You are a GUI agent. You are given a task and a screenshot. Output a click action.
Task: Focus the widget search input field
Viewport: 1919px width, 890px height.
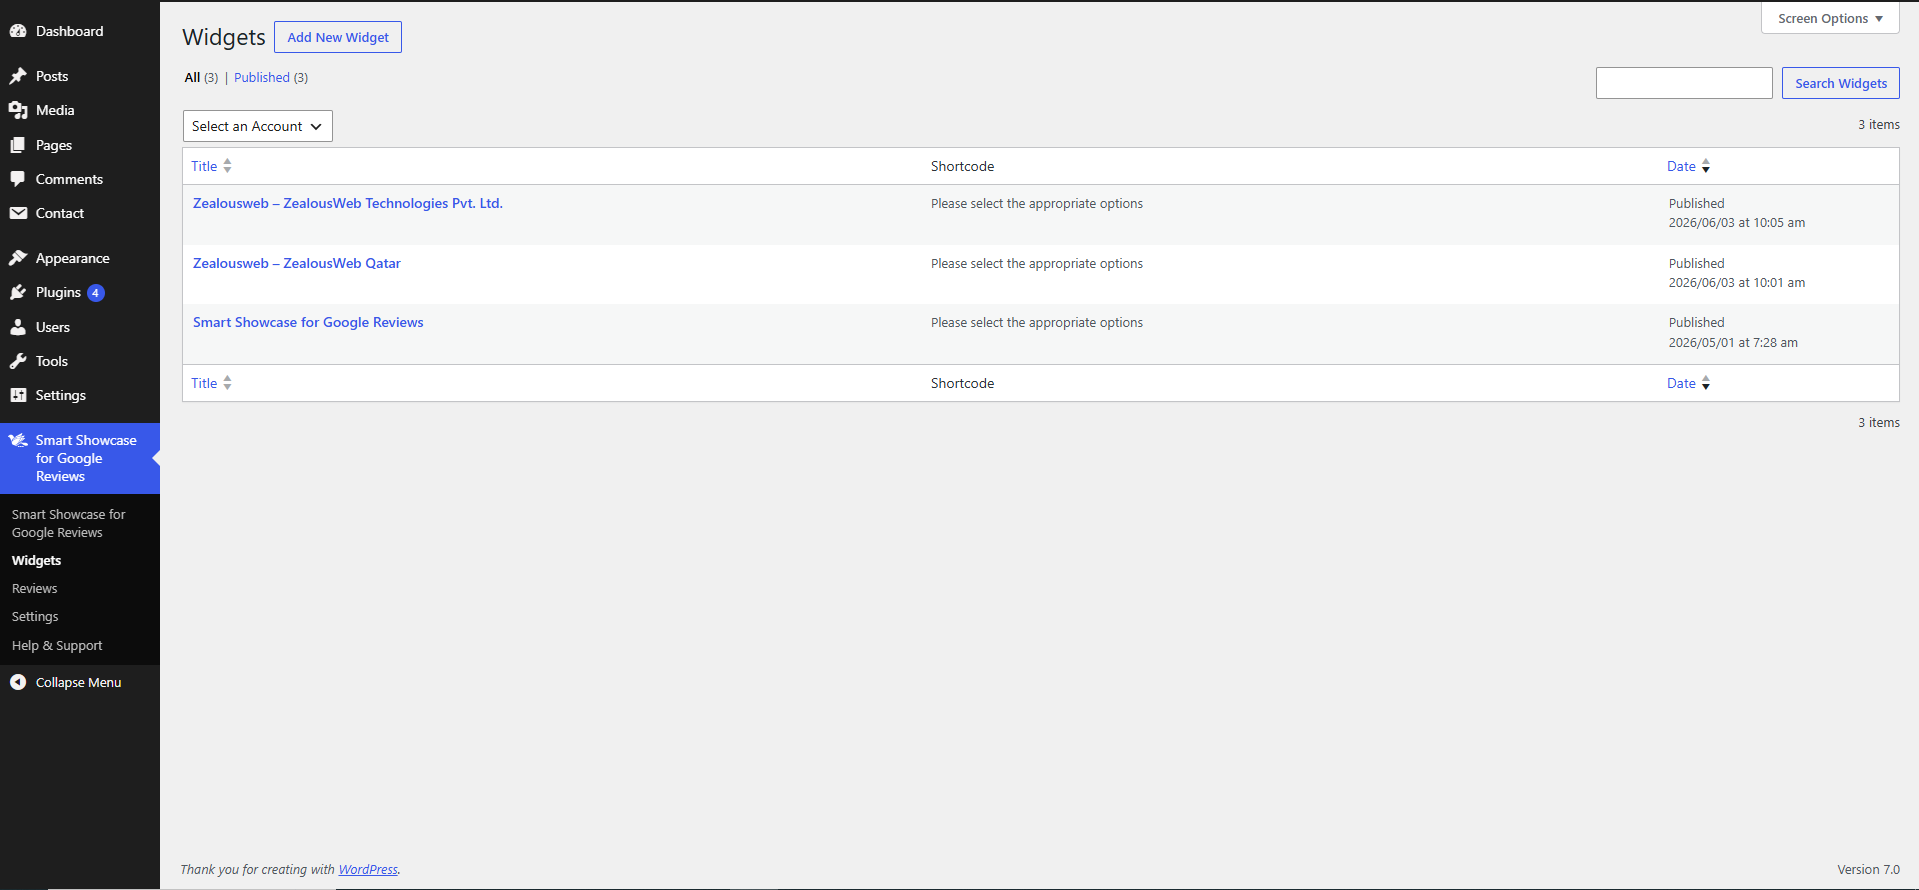tap(1684, 83)
